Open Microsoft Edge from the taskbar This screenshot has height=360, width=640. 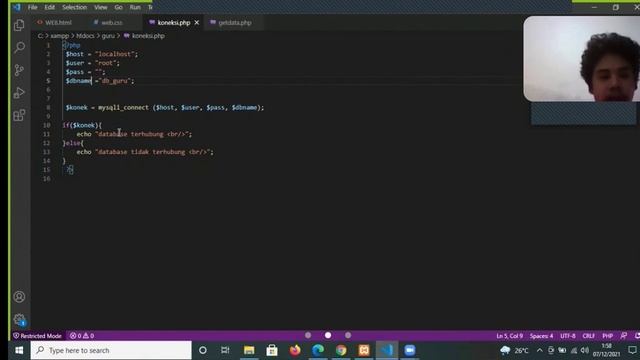pos(318,350)
